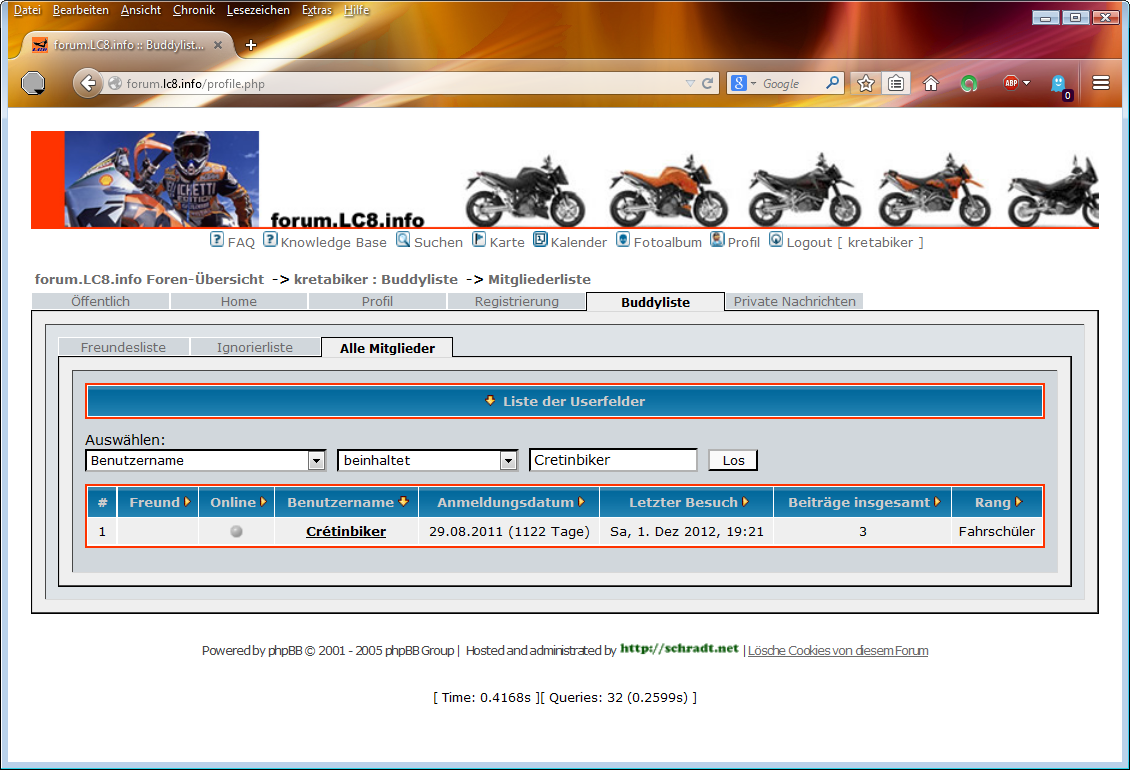Click the home icon in toolbar

tap(931, 84)
